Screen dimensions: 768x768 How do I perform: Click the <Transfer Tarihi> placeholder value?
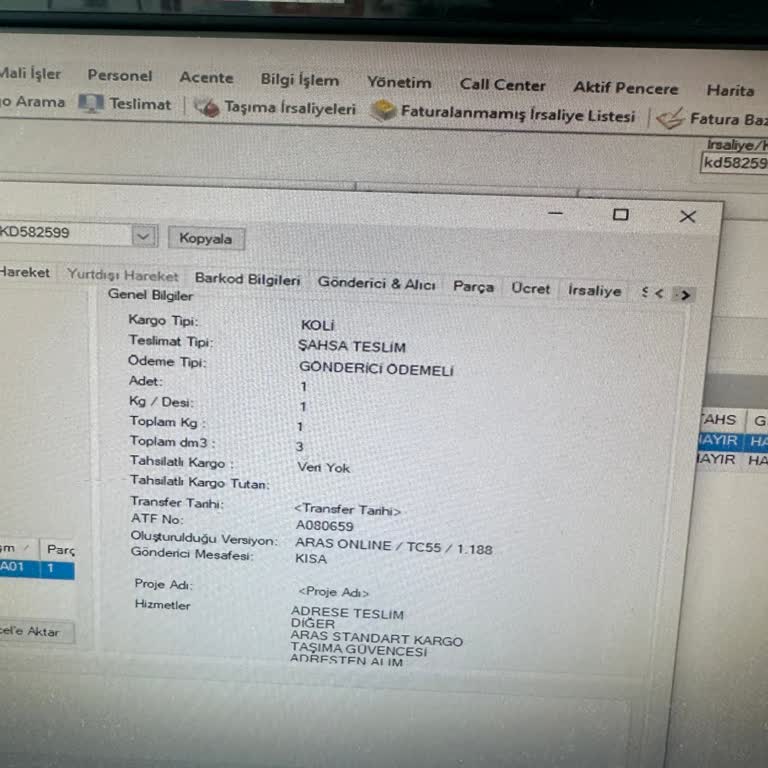[x=347, y=510]
